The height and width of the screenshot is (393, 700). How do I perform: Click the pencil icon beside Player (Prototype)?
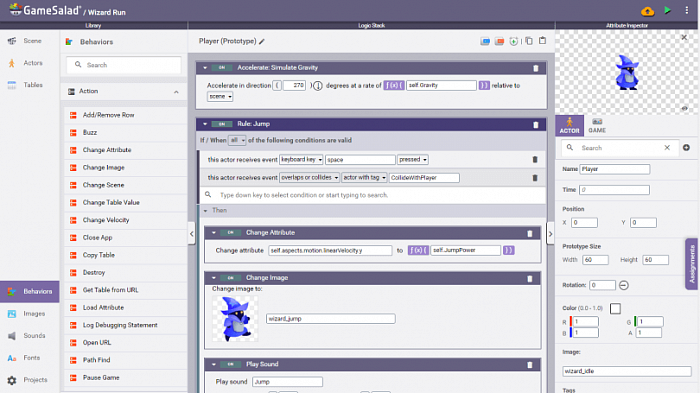(x=262, y=42)
